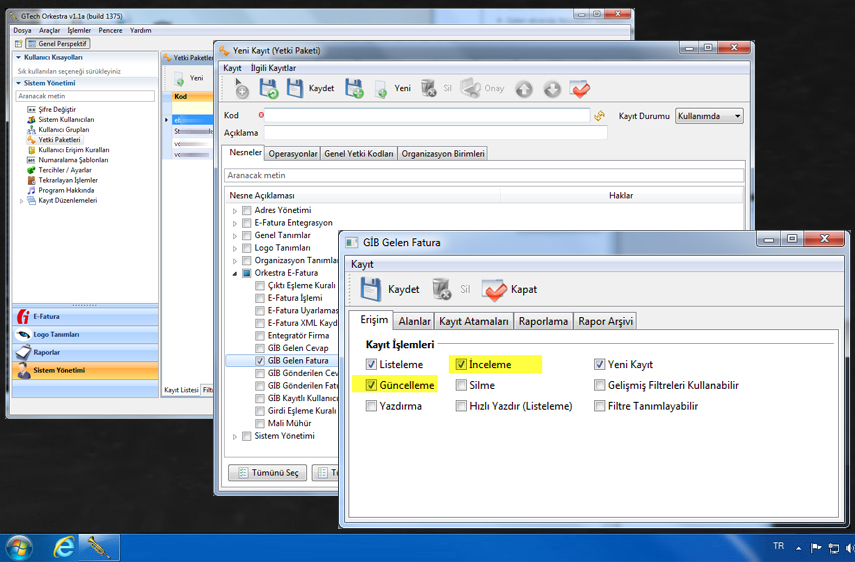855x562 pixels.
Task: Enable Hızlı Yazdır (Listeleme) checkbox
Action: 461,406
